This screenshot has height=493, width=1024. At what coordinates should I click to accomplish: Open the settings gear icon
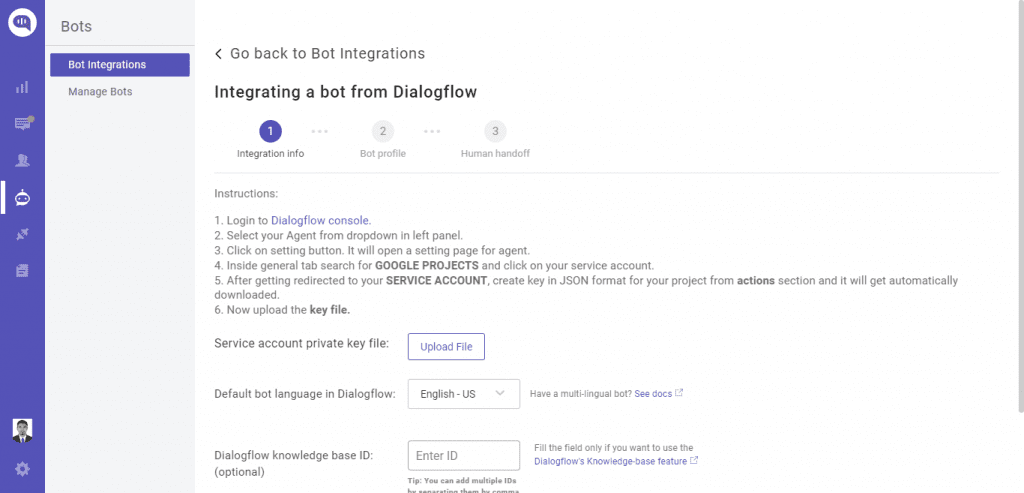pos(22,468)
